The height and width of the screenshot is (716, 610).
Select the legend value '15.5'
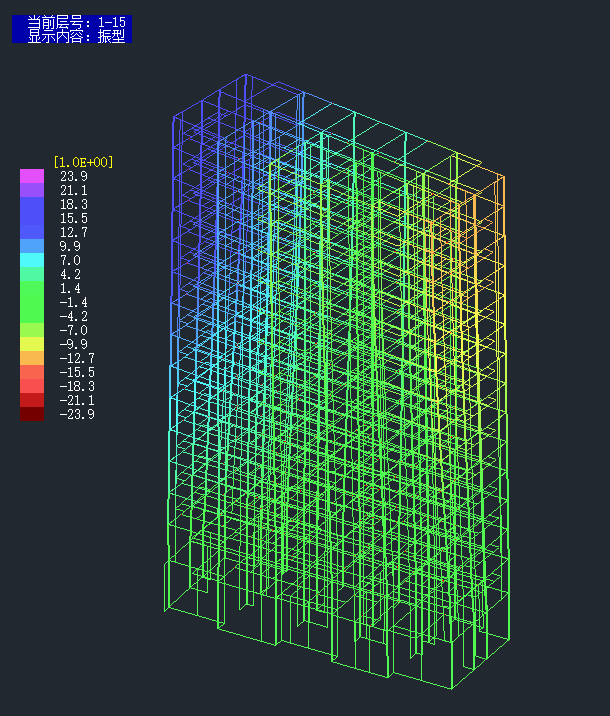pyautogui.click(x=74, y=218)
